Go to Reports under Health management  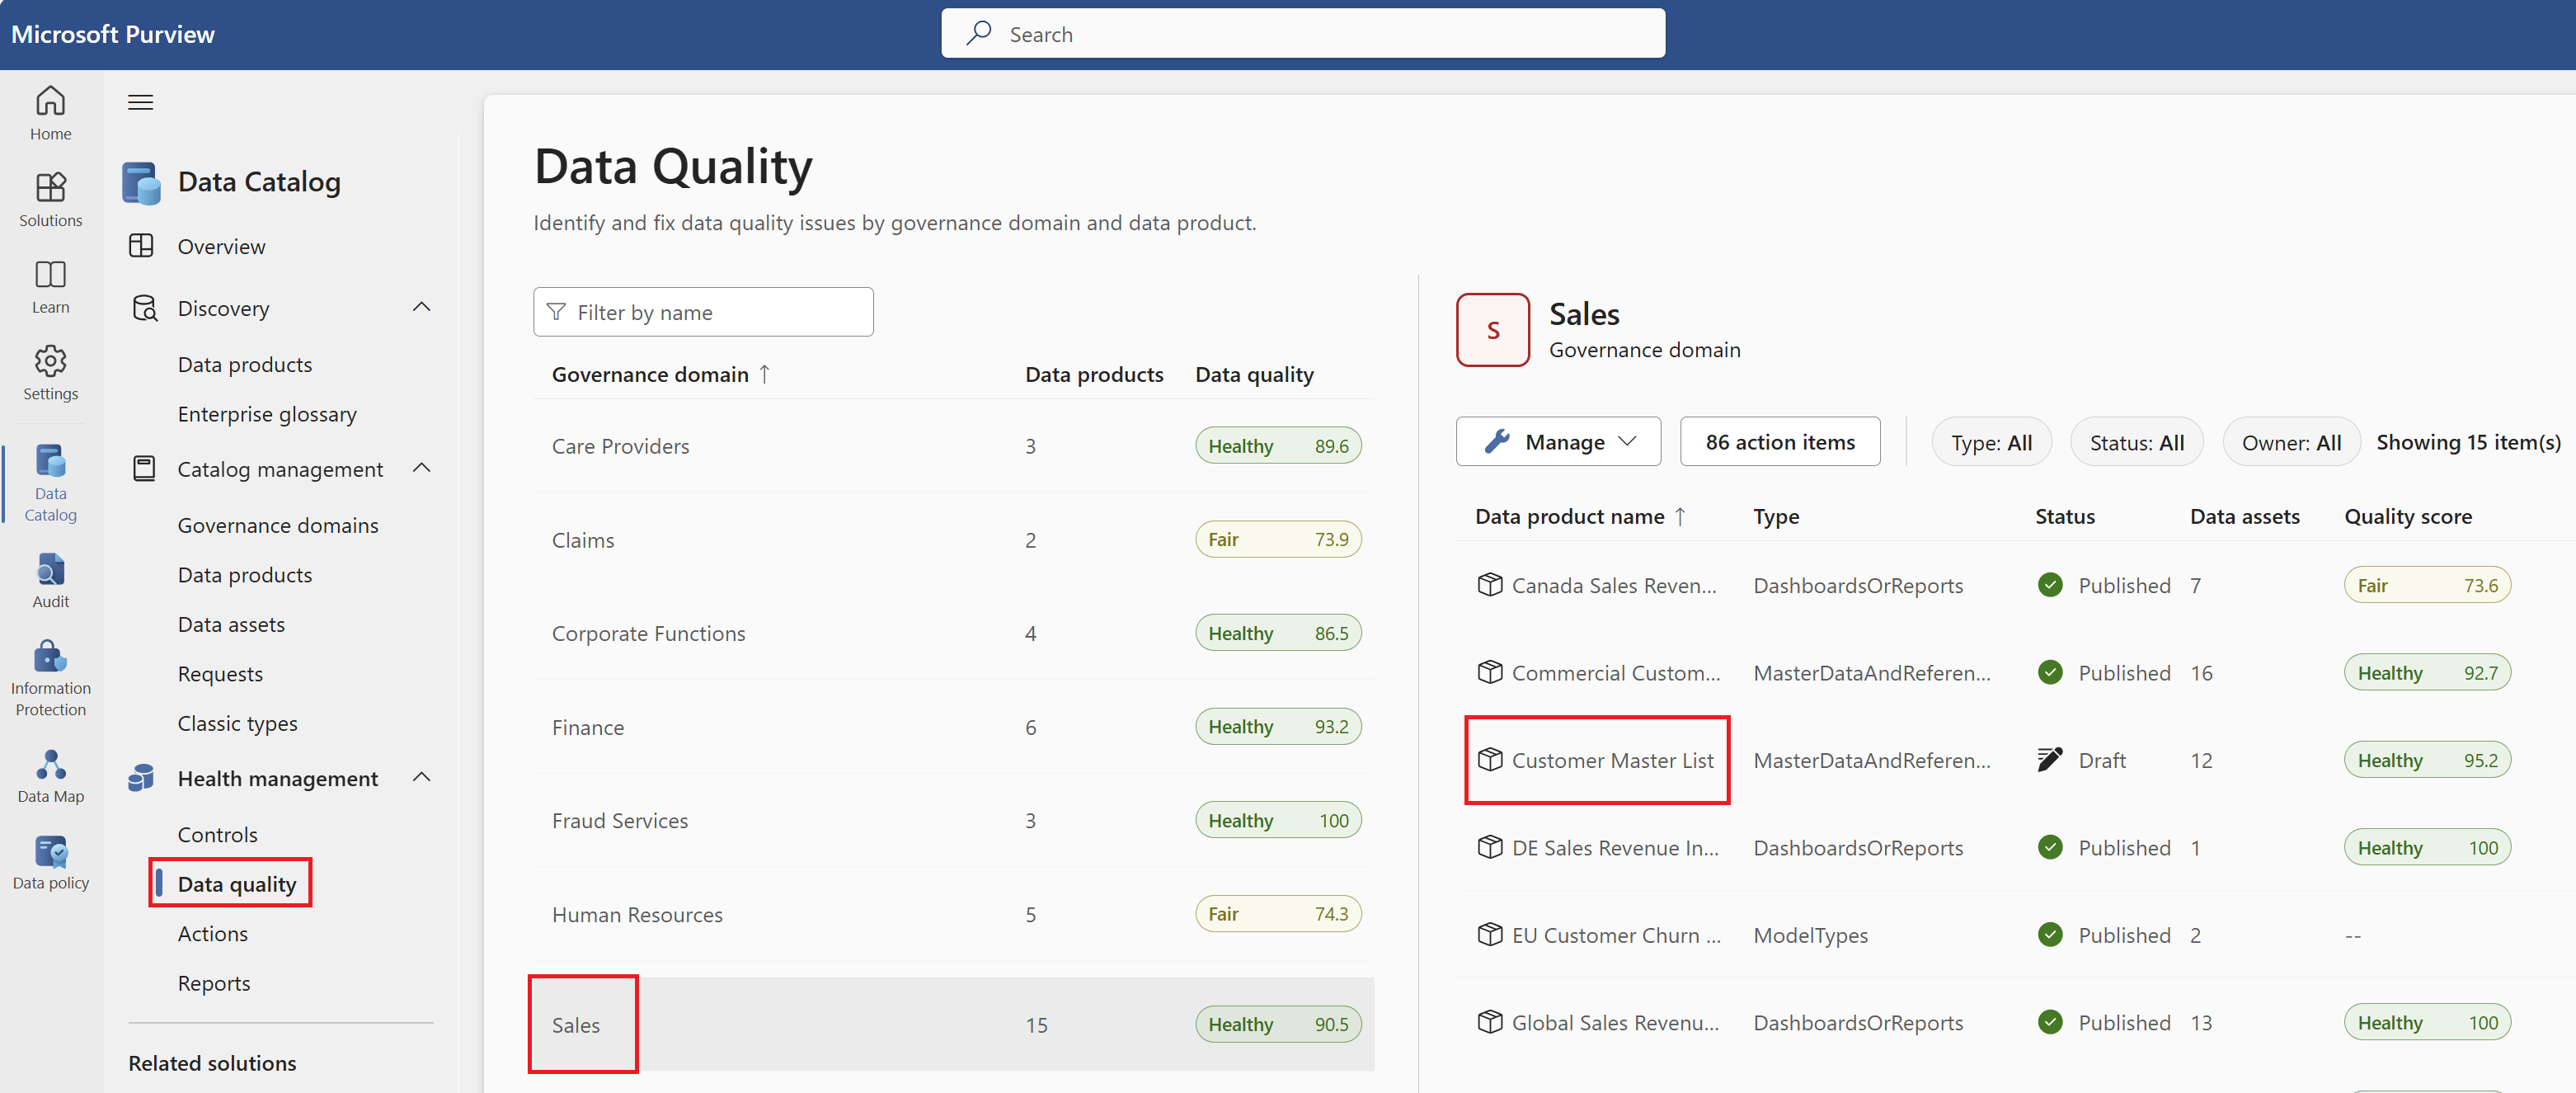[213, 983]
